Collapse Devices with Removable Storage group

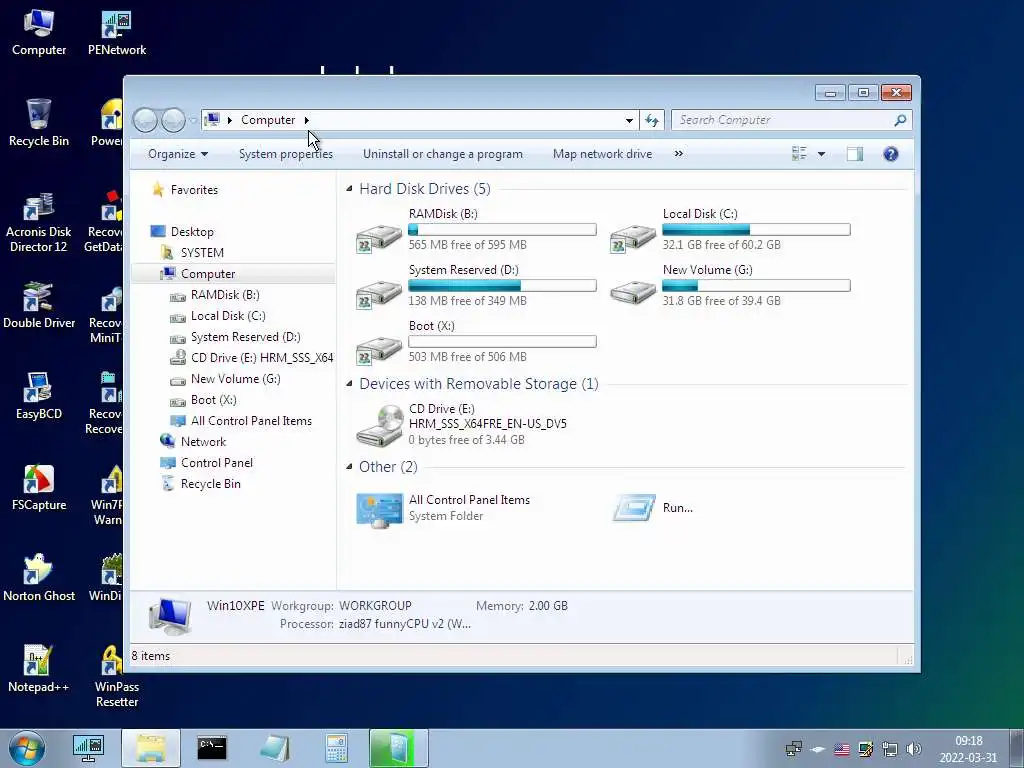[349, 383]
